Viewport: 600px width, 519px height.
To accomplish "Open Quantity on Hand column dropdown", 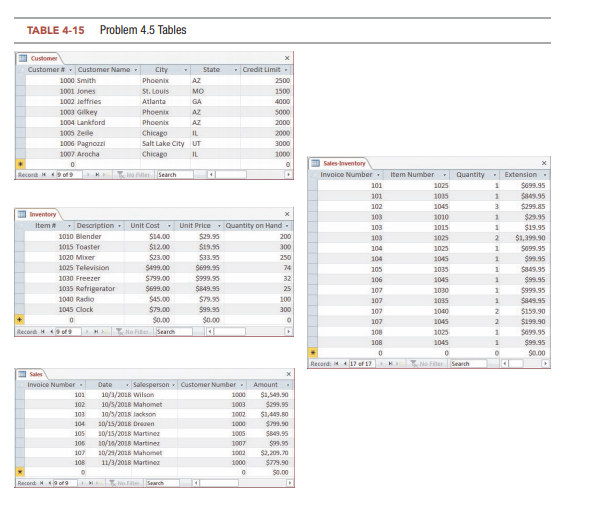I will click(287, 226).
